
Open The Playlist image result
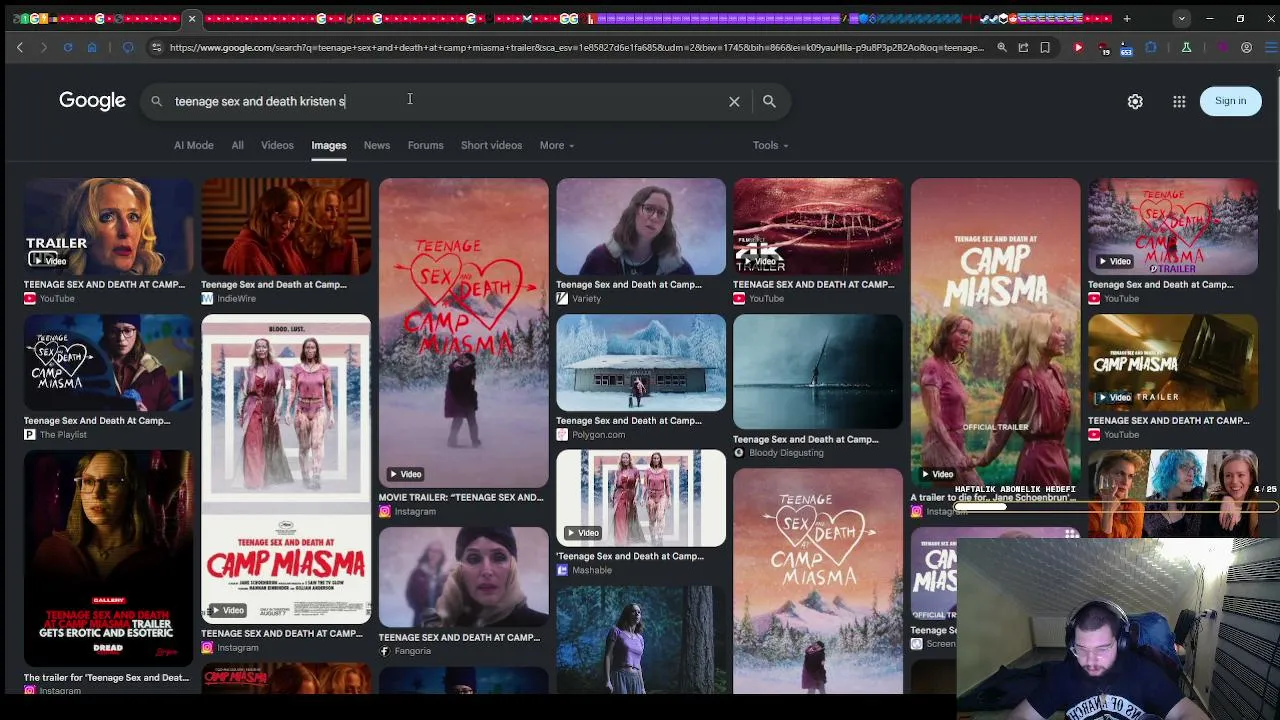pos(108,362)
